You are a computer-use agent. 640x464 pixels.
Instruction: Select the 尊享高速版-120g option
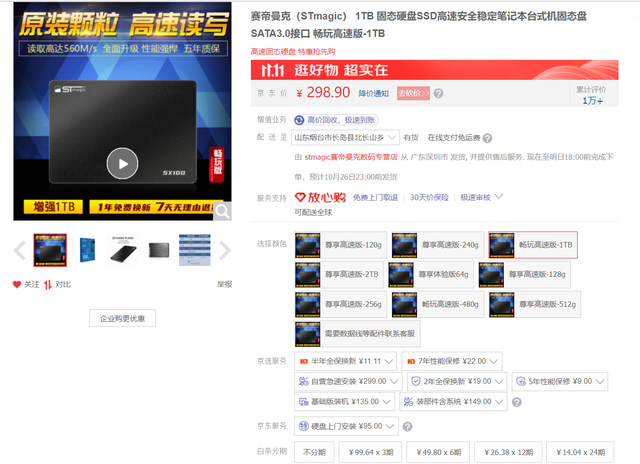pyautogui.click(x=340, y=245)
